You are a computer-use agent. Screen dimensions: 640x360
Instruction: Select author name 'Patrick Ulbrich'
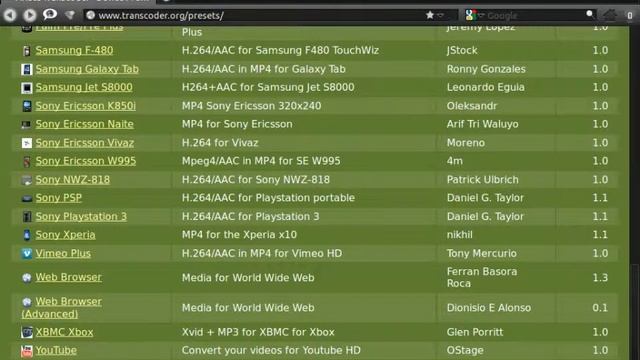[482, 180]
